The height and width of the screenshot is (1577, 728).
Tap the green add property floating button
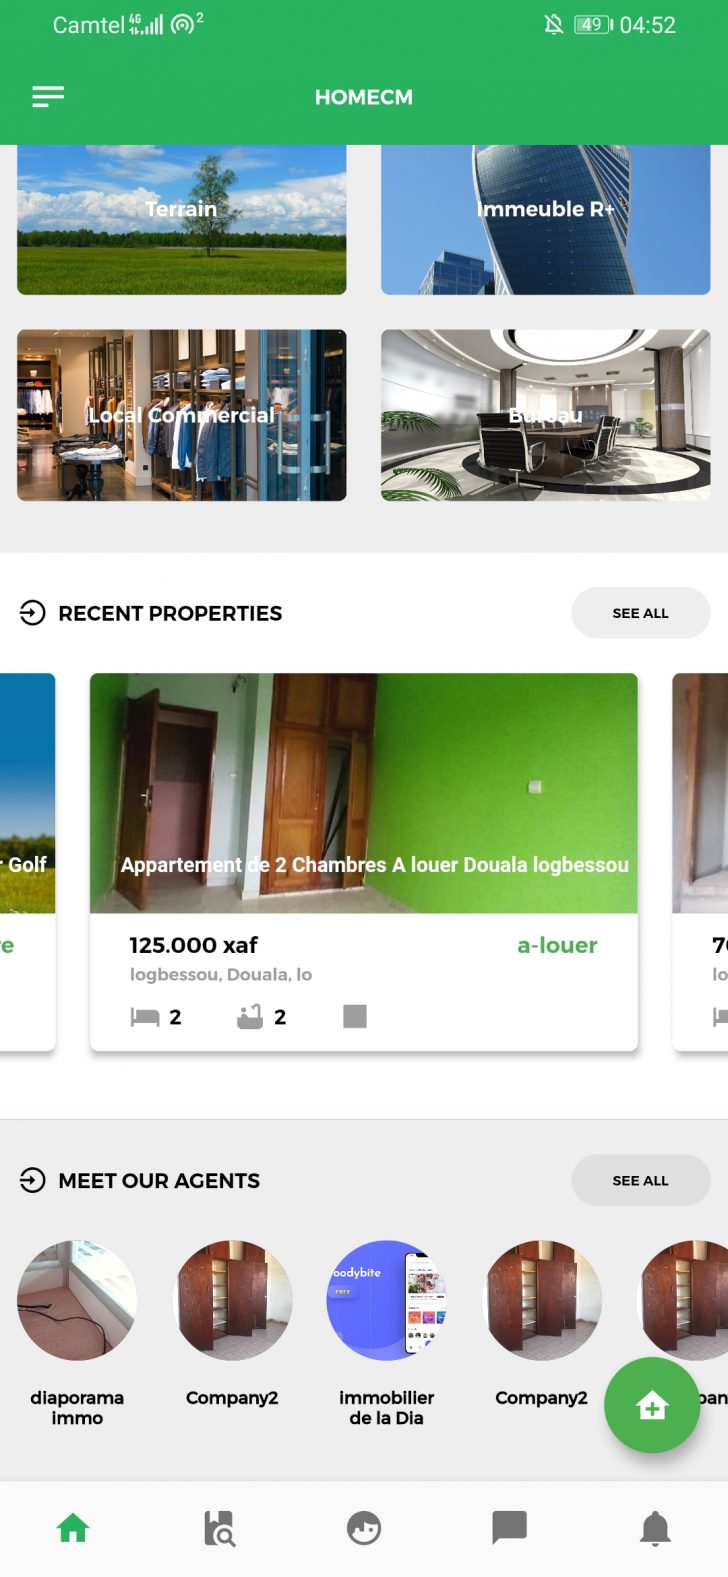[x=652, y=1405]
